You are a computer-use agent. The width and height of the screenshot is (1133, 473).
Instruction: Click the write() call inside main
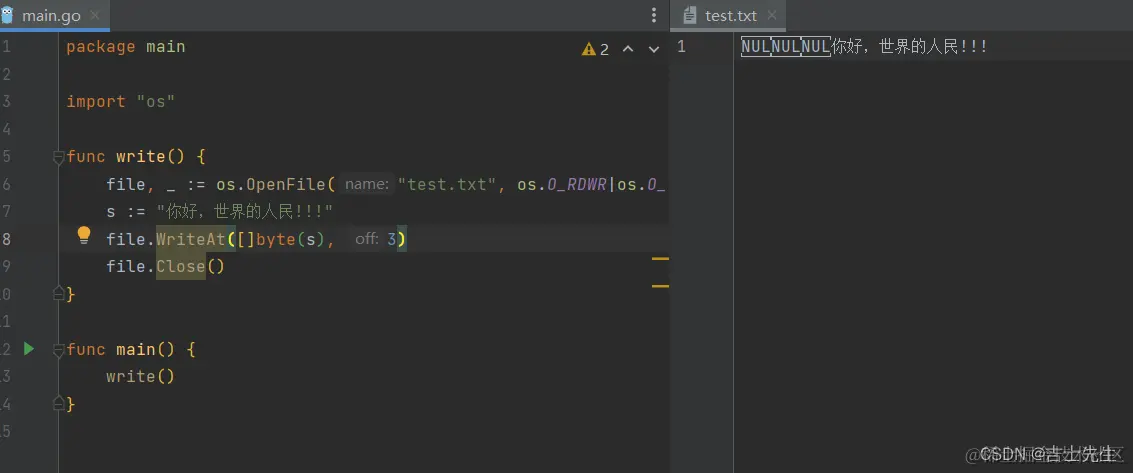click(x=140, y=376)
